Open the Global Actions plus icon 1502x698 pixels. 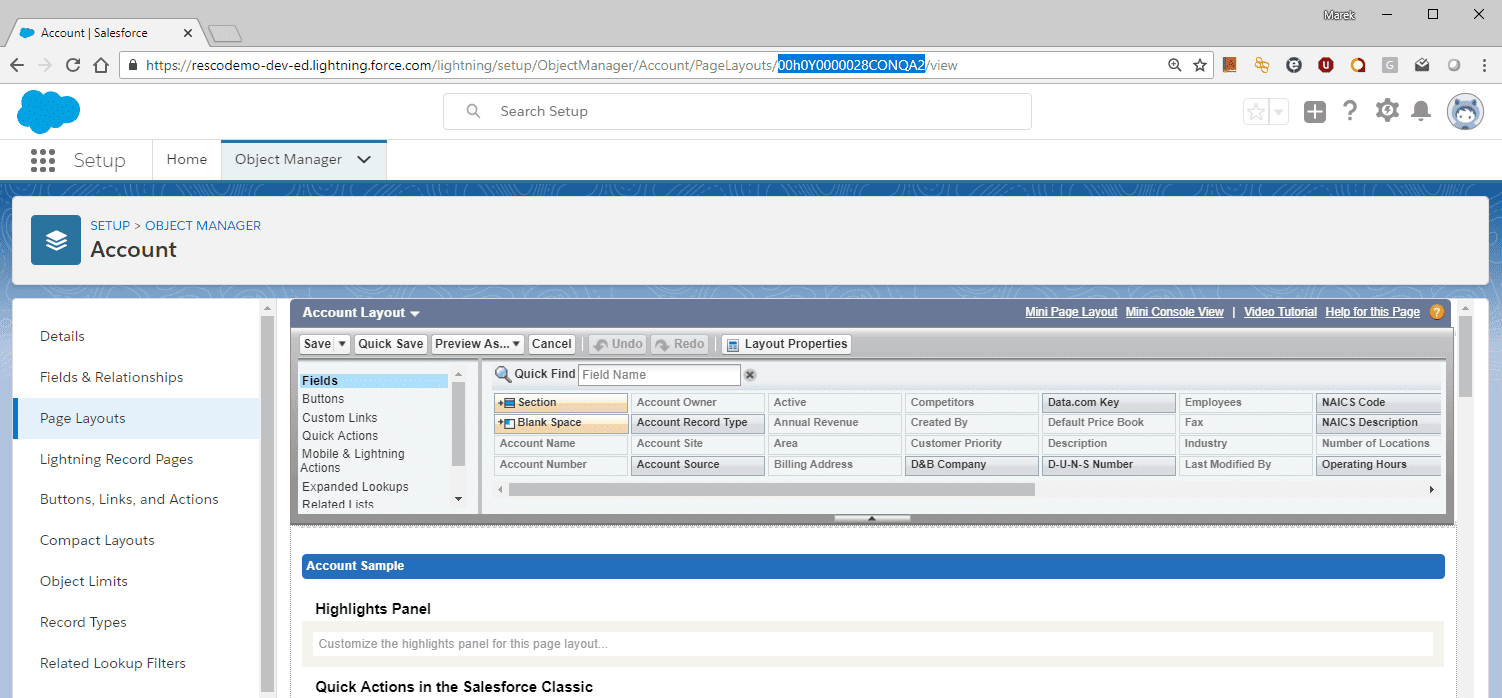[x=1315, y=112]
